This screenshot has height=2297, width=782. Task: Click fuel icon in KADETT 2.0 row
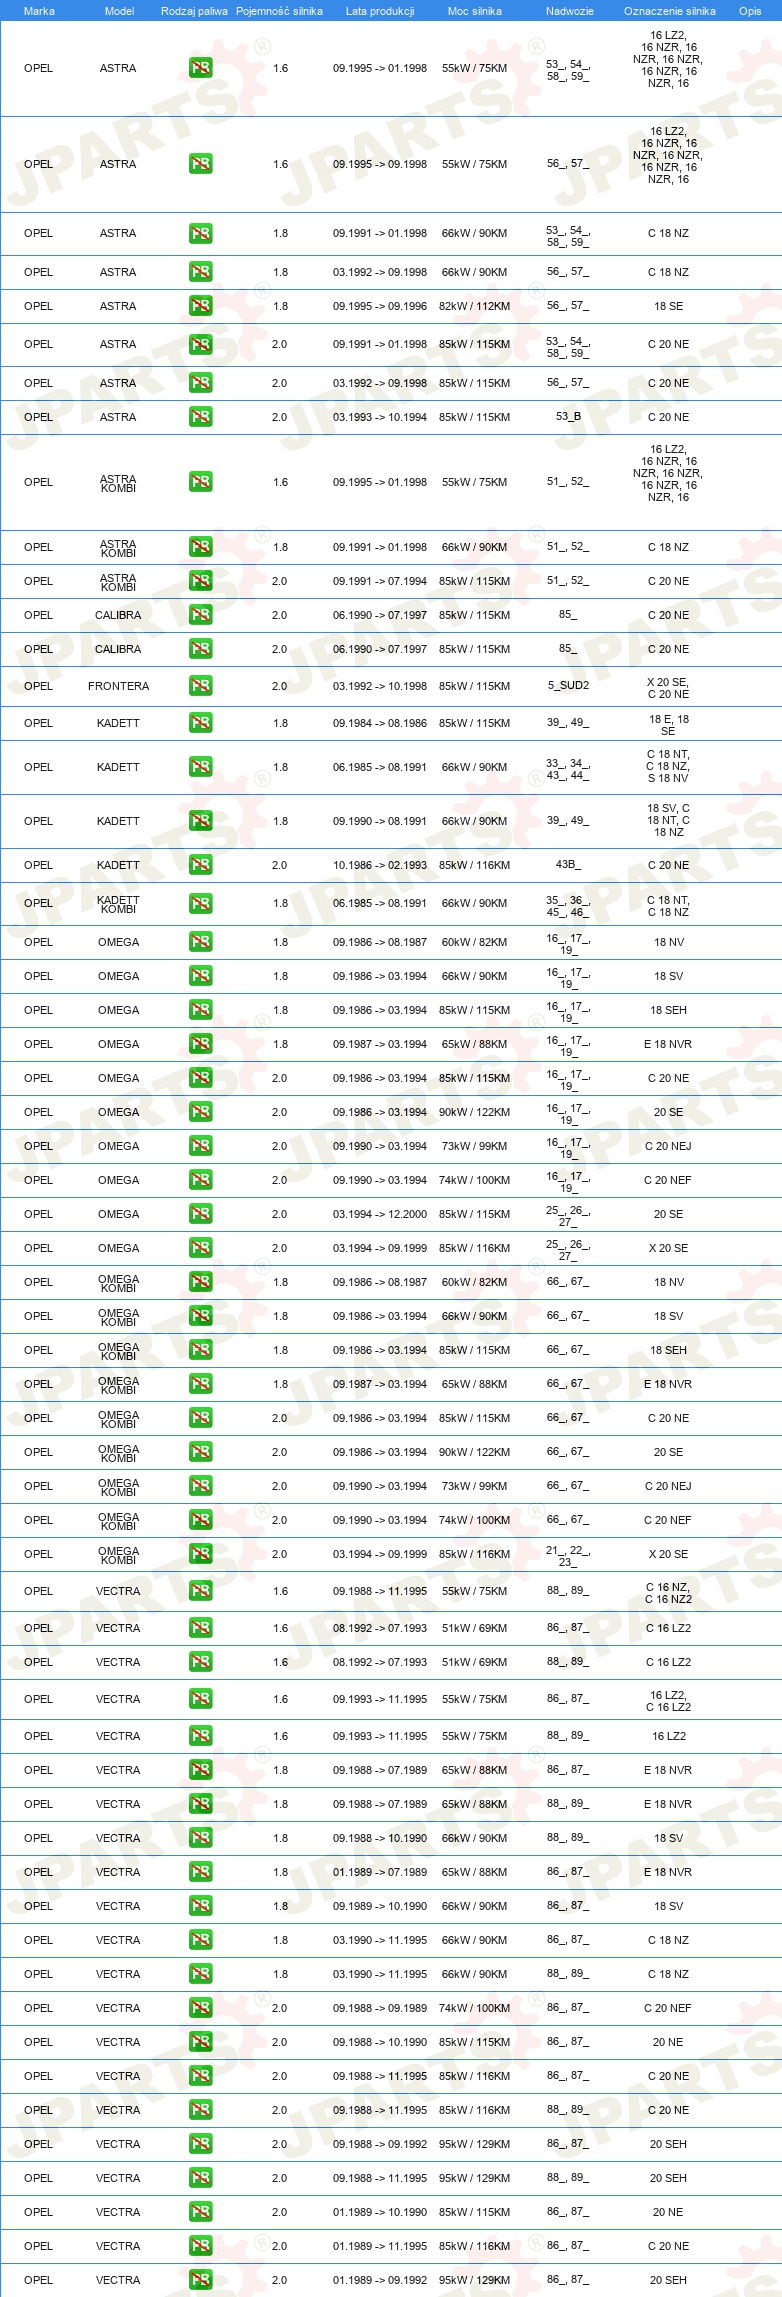coord(200,865)
